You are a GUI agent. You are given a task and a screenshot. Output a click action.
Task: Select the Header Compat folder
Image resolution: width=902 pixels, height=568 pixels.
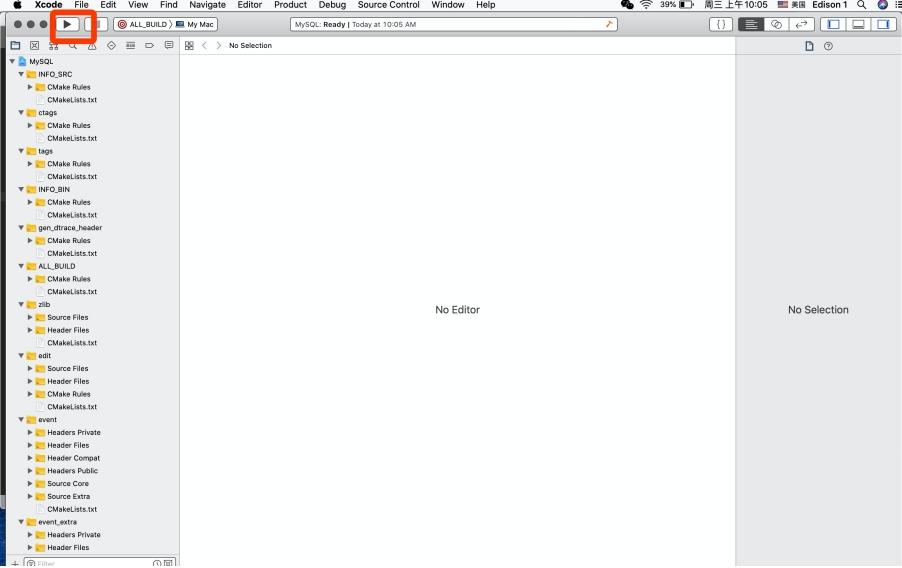point(73,458)
